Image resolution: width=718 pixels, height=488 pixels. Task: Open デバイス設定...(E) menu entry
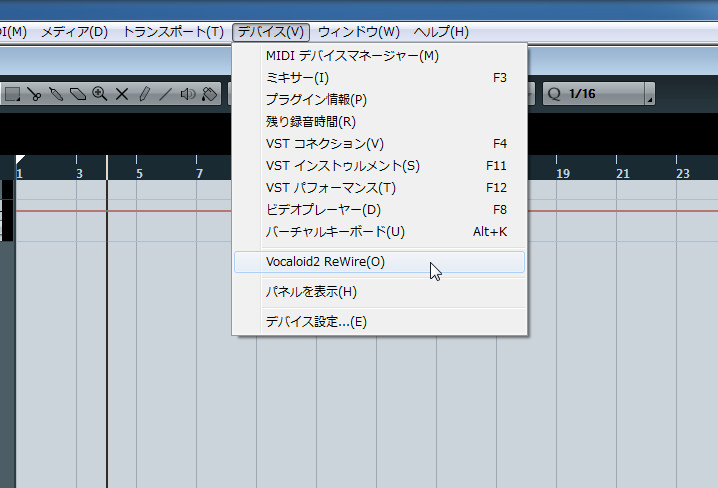(x=380, y=322)
